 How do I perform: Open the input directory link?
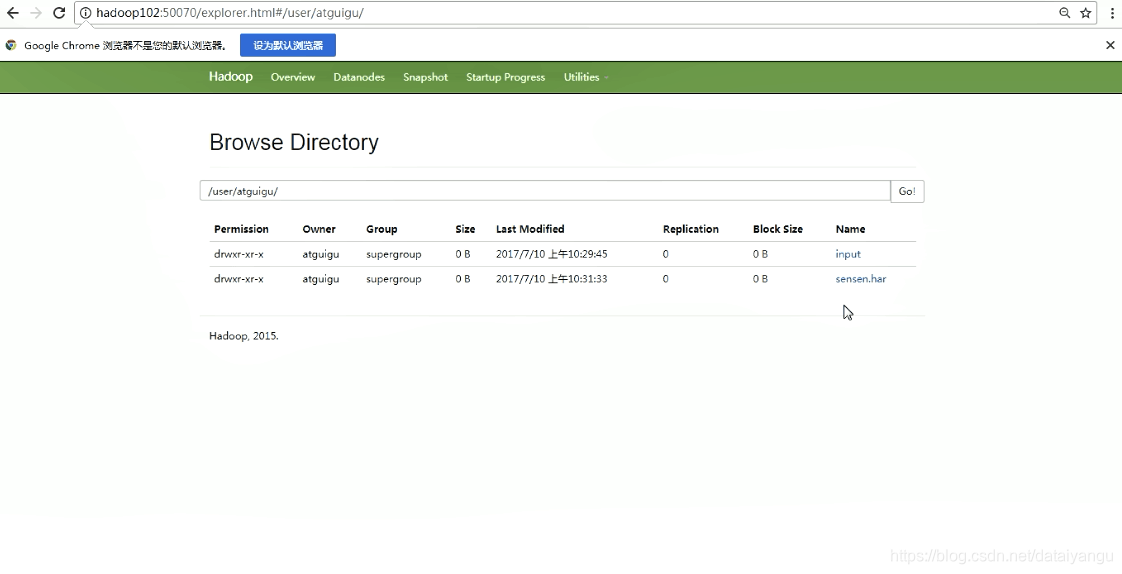click(x=848, y=254)
